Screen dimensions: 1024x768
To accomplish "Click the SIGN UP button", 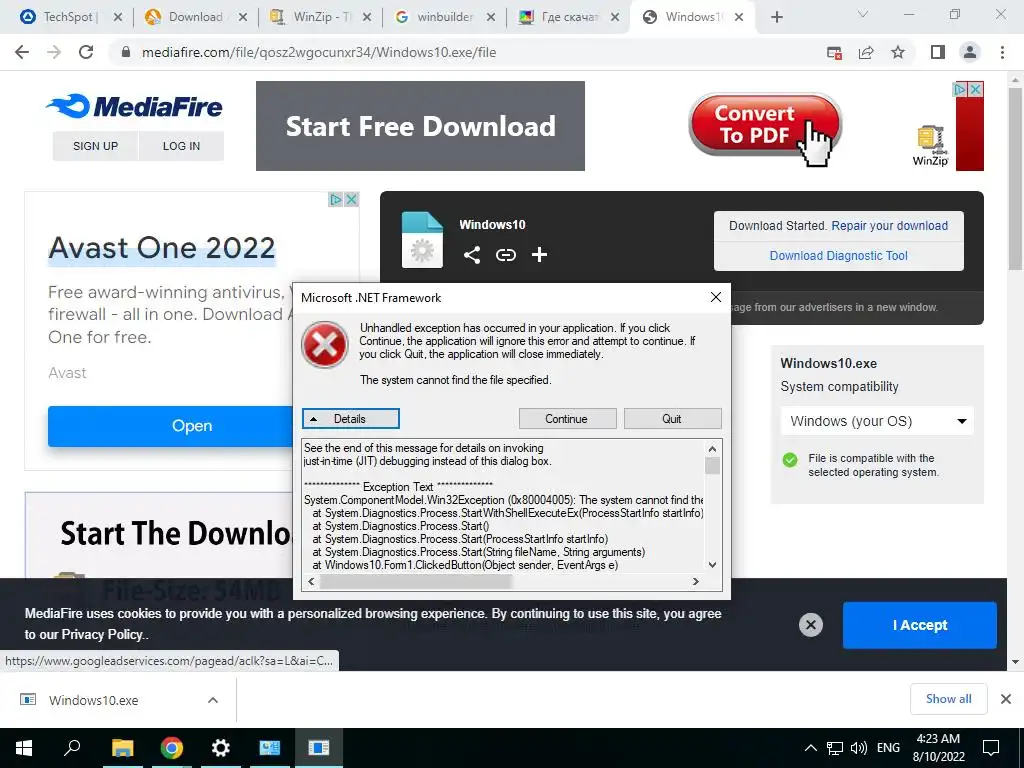I will point(95,146).
